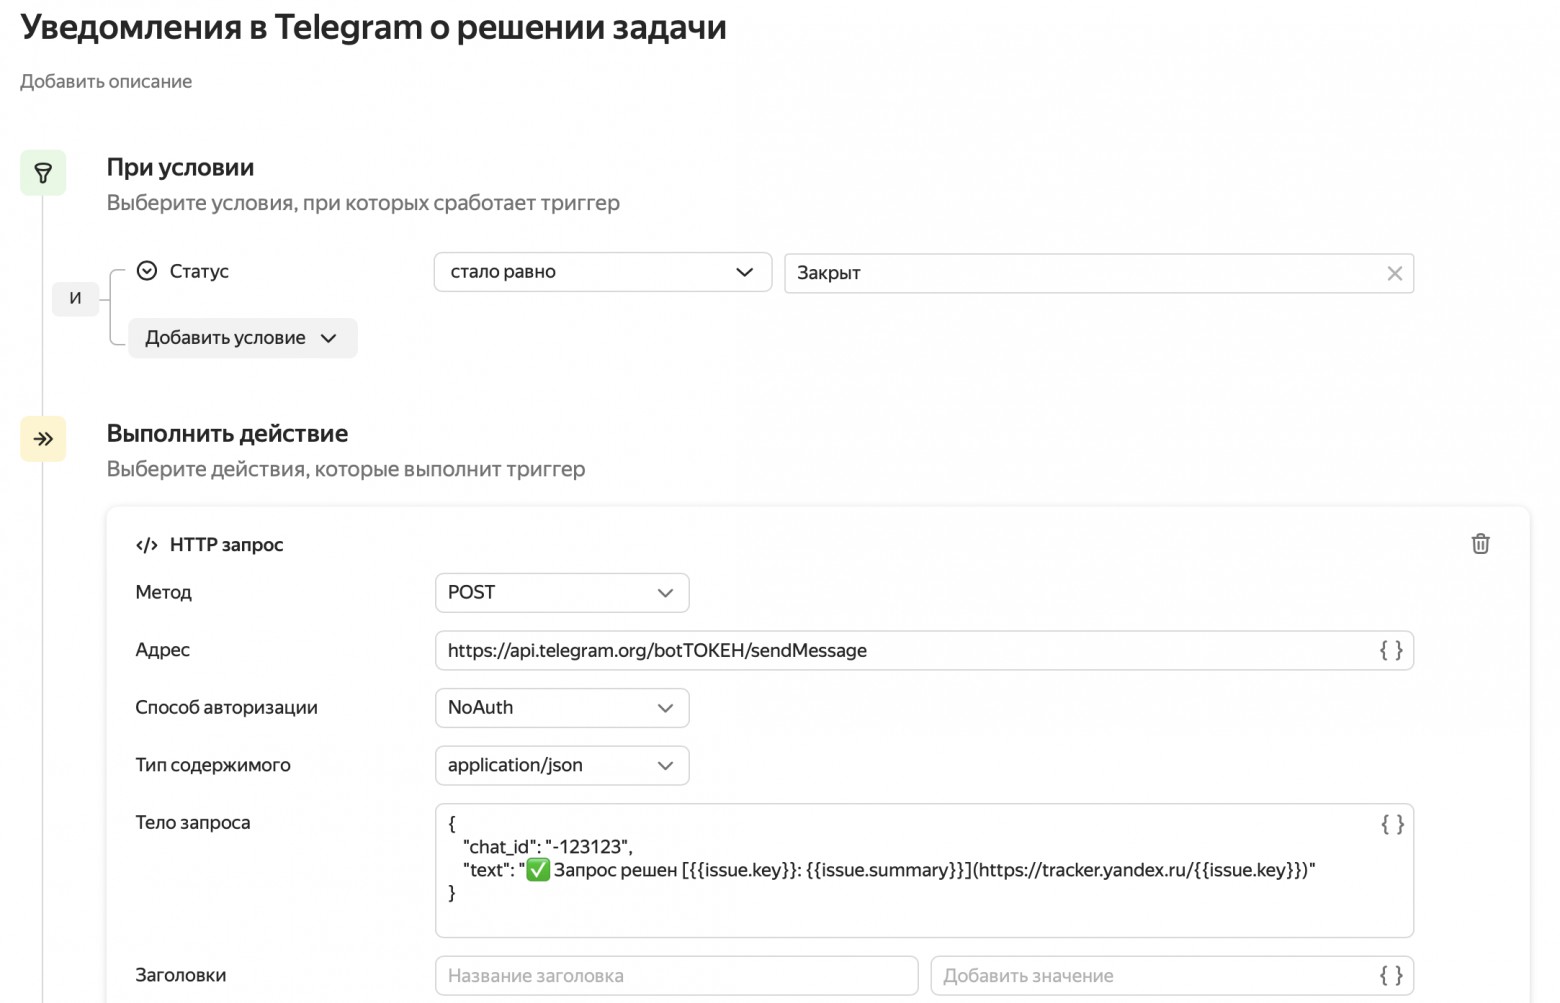Clear the 'Закрыт' status value
The width and height of the screenshot is (1560, 1003).
1394,272
